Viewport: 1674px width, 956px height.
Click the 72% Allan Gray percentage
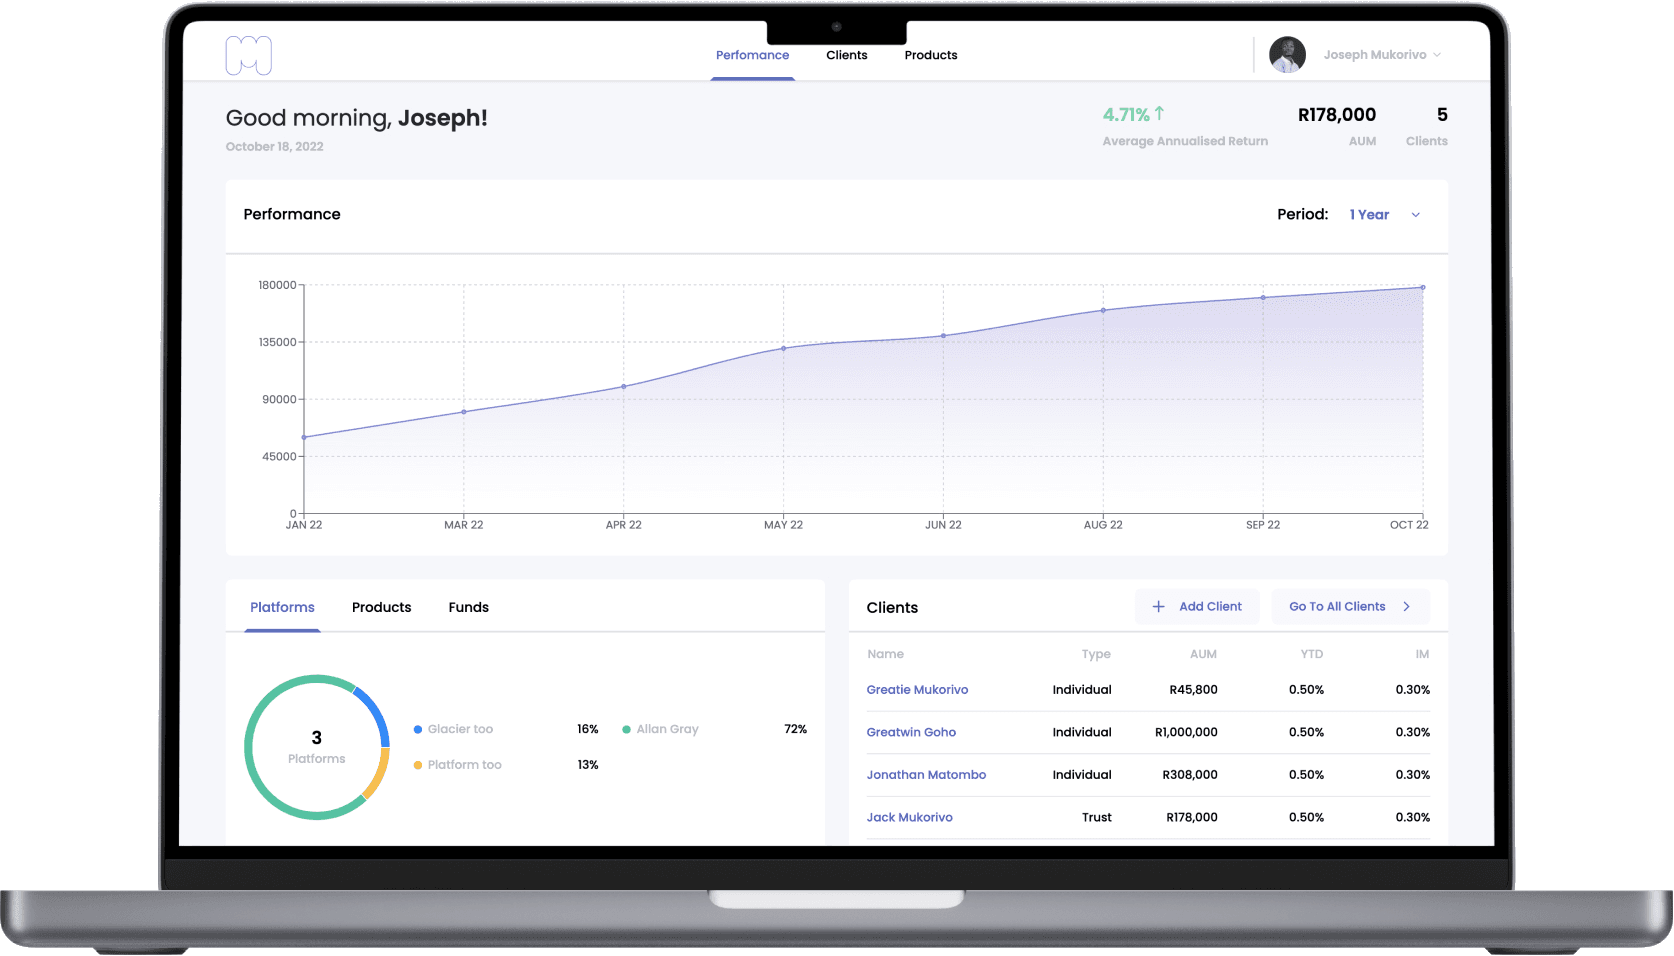click(795, 730)
